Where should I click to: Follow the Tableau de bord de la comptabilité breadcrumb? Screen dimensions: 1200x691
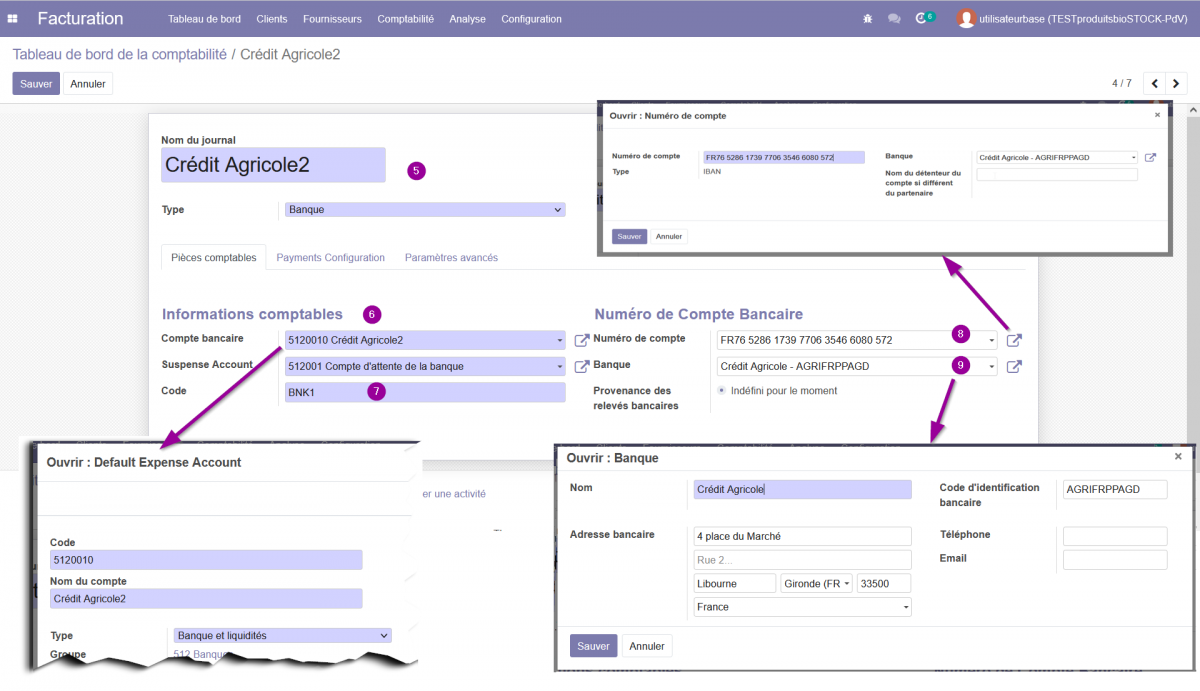pos(120,54)
